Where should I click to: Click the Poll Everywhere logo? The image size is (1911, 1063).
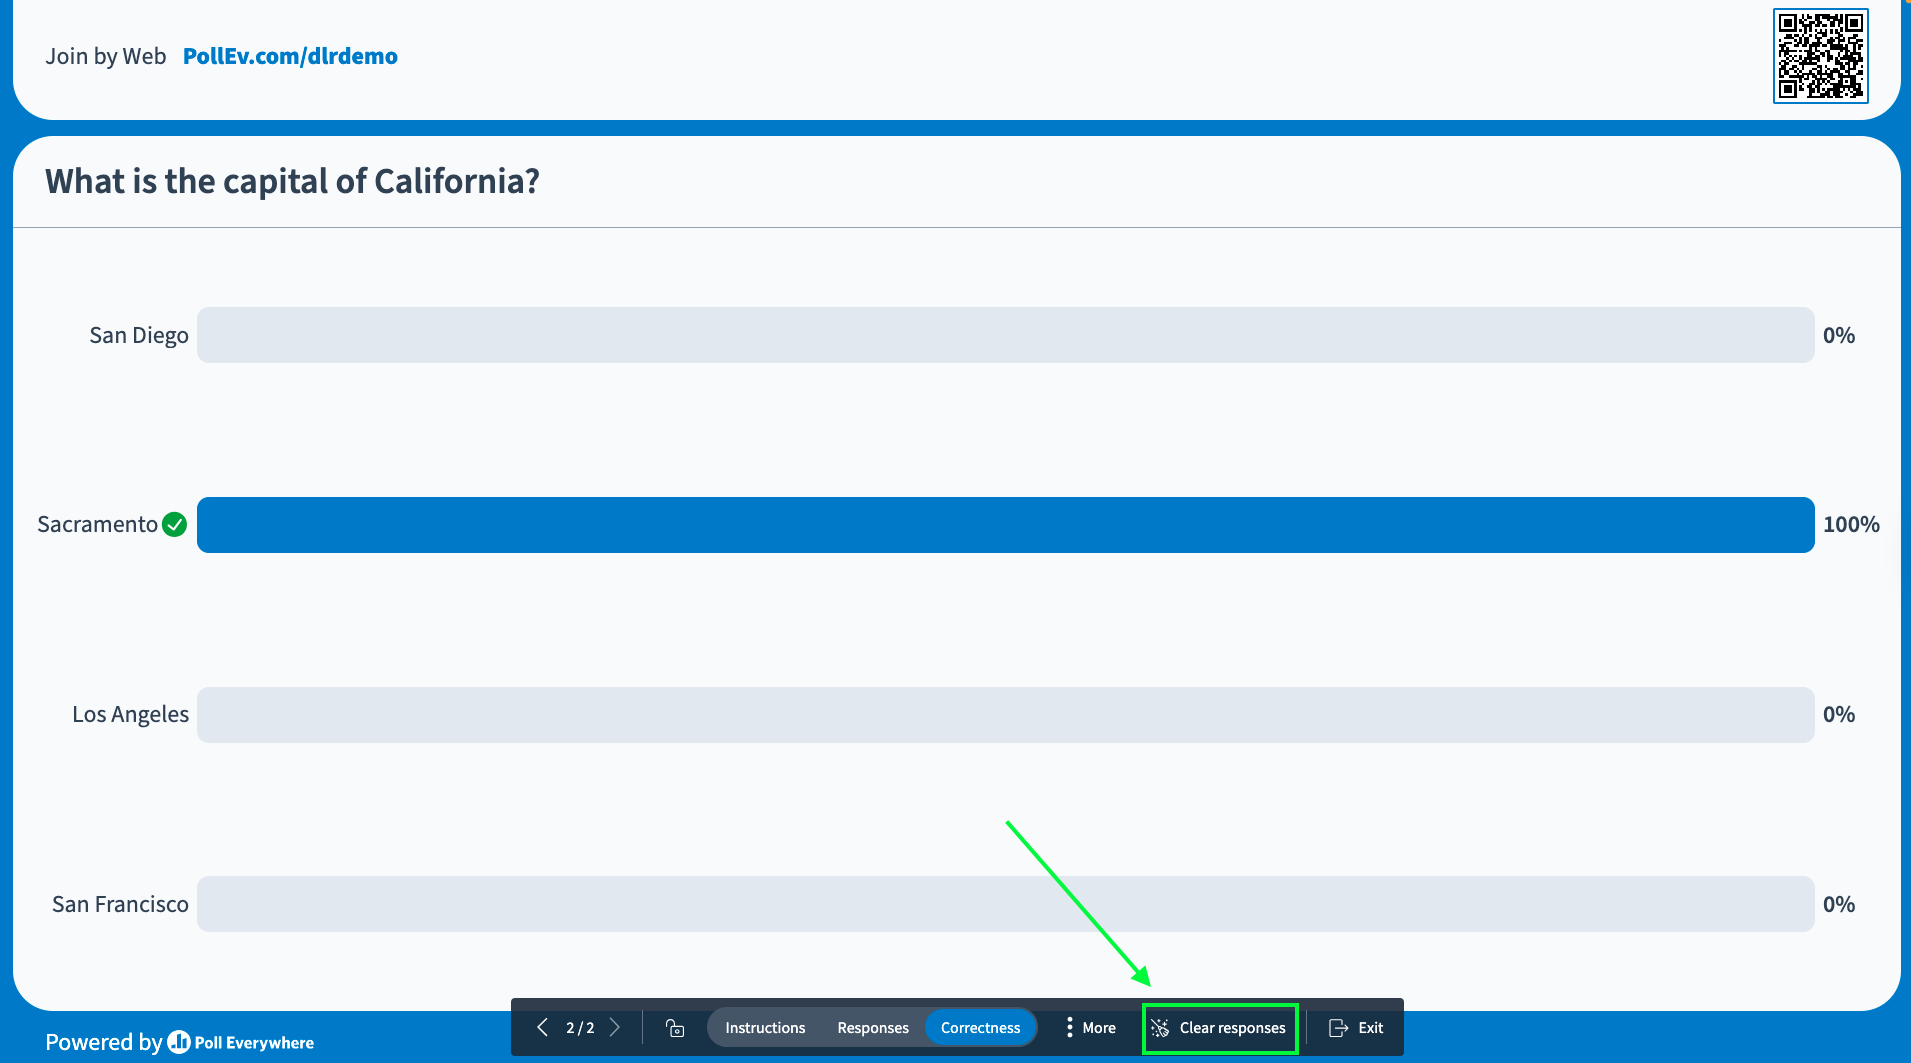[240, 1042]
